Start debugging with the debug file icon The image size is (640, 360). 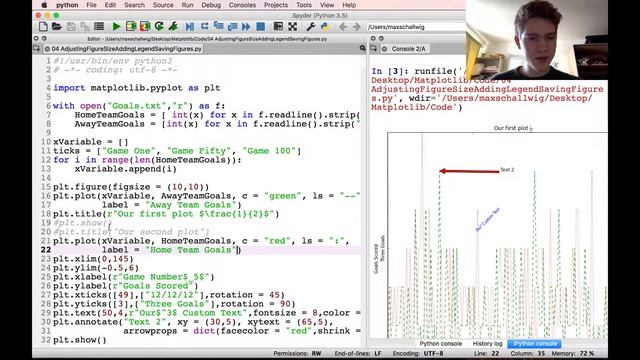(x=190, y=27)
